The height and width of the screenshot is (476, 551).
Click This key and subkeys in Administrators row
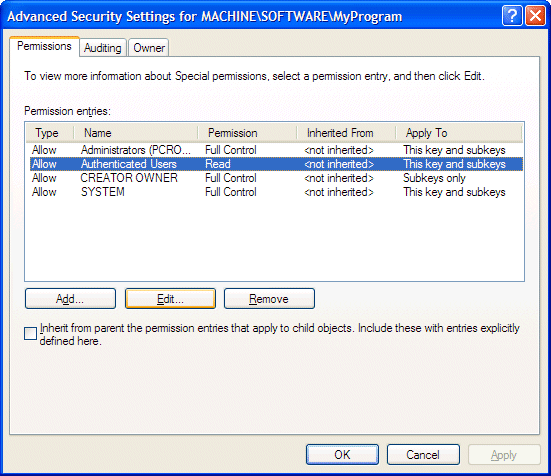454,150
